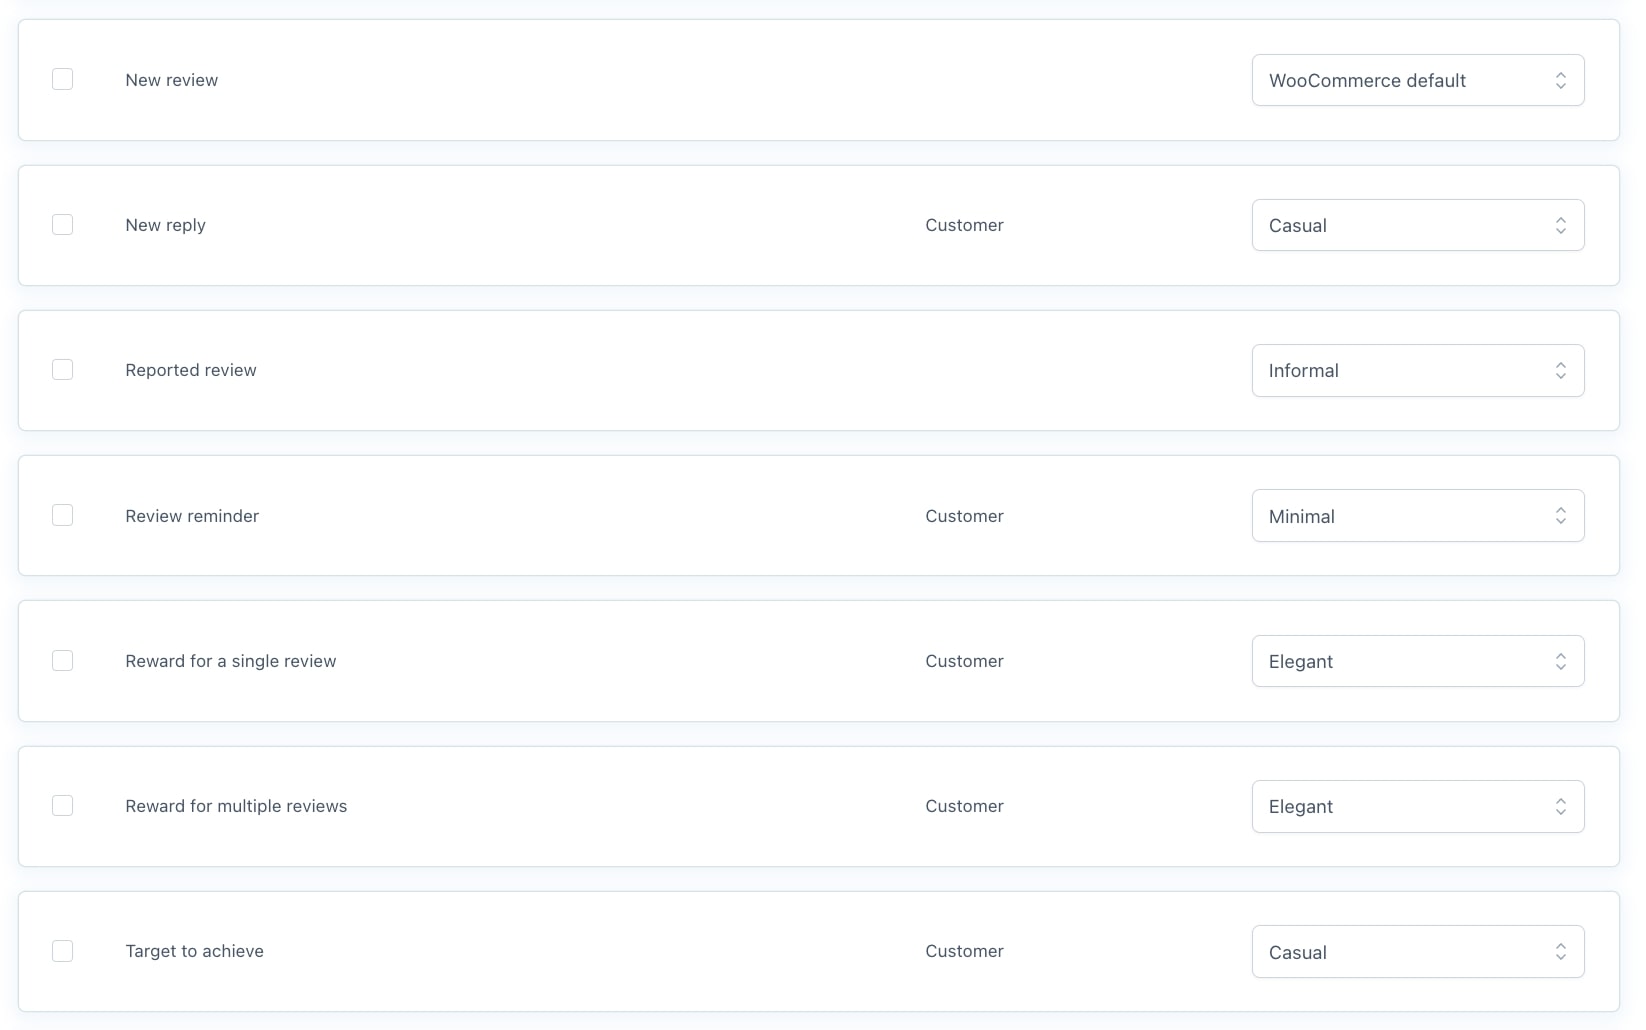Check the Target to achieve checkbox
The image size is (1646, 1030).
point(62,951)
